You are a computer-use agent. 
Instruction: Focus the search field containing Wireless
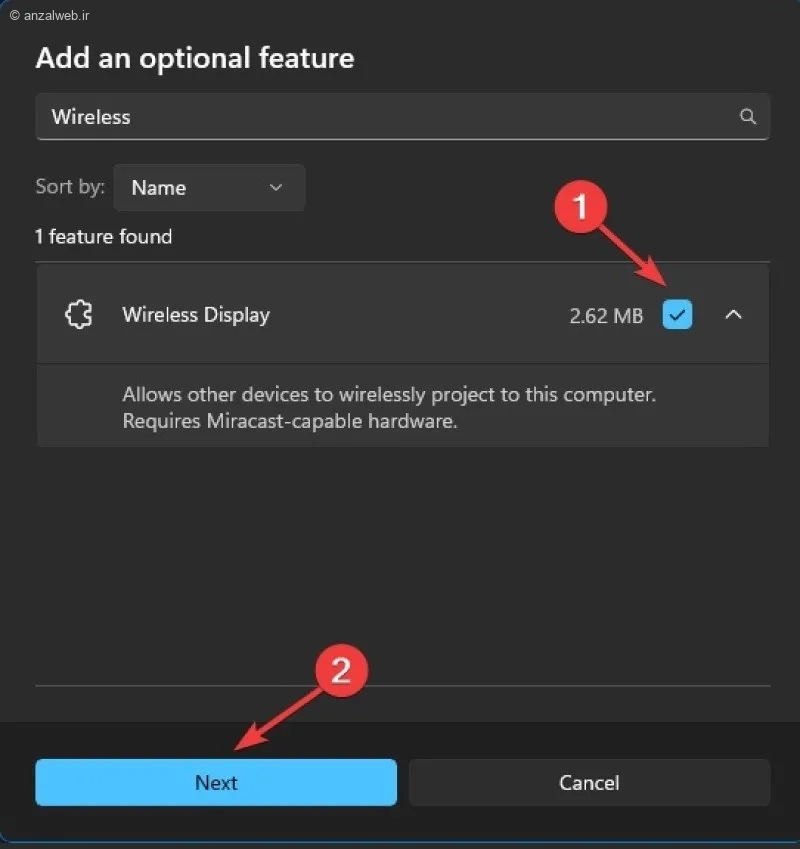(403, 116)
